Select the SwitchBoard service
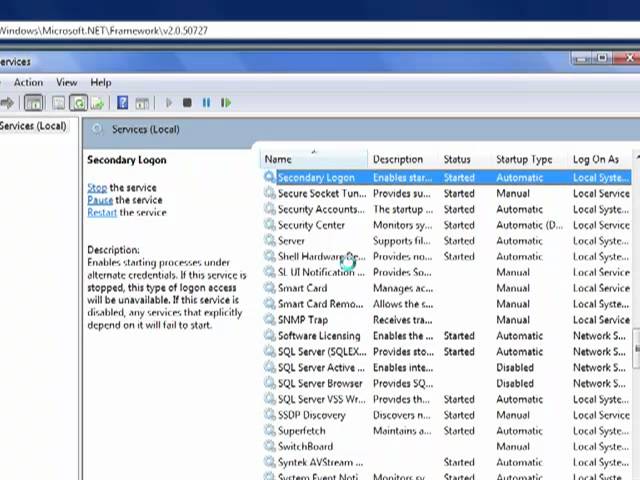640x480 pixels. tap(447, 446)
